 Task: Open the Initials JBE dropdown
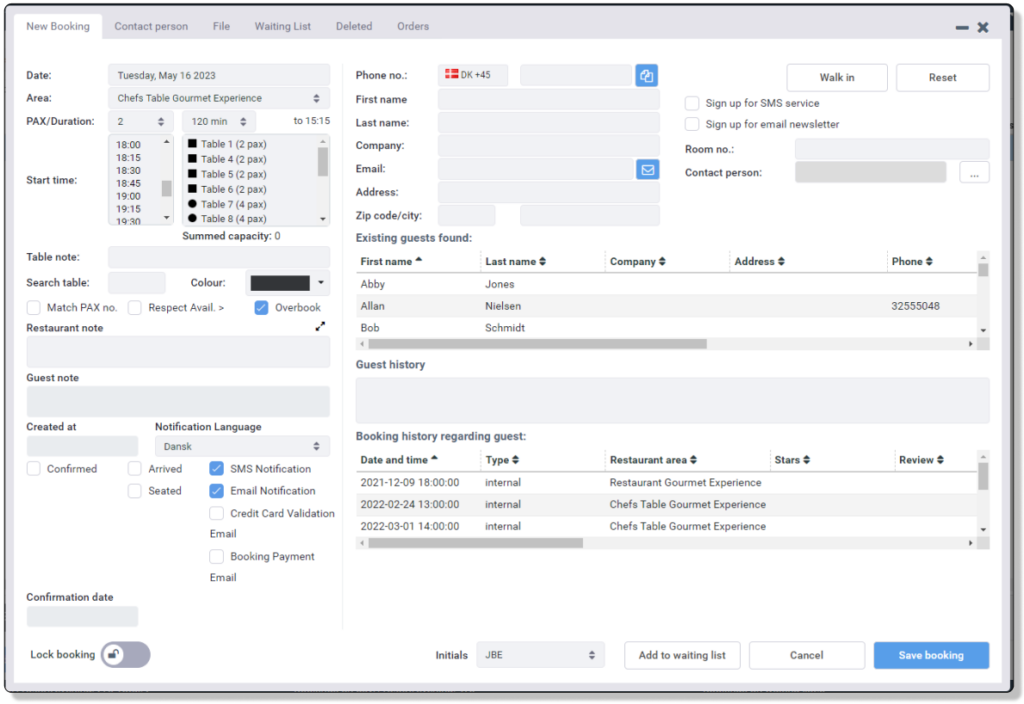540,655
